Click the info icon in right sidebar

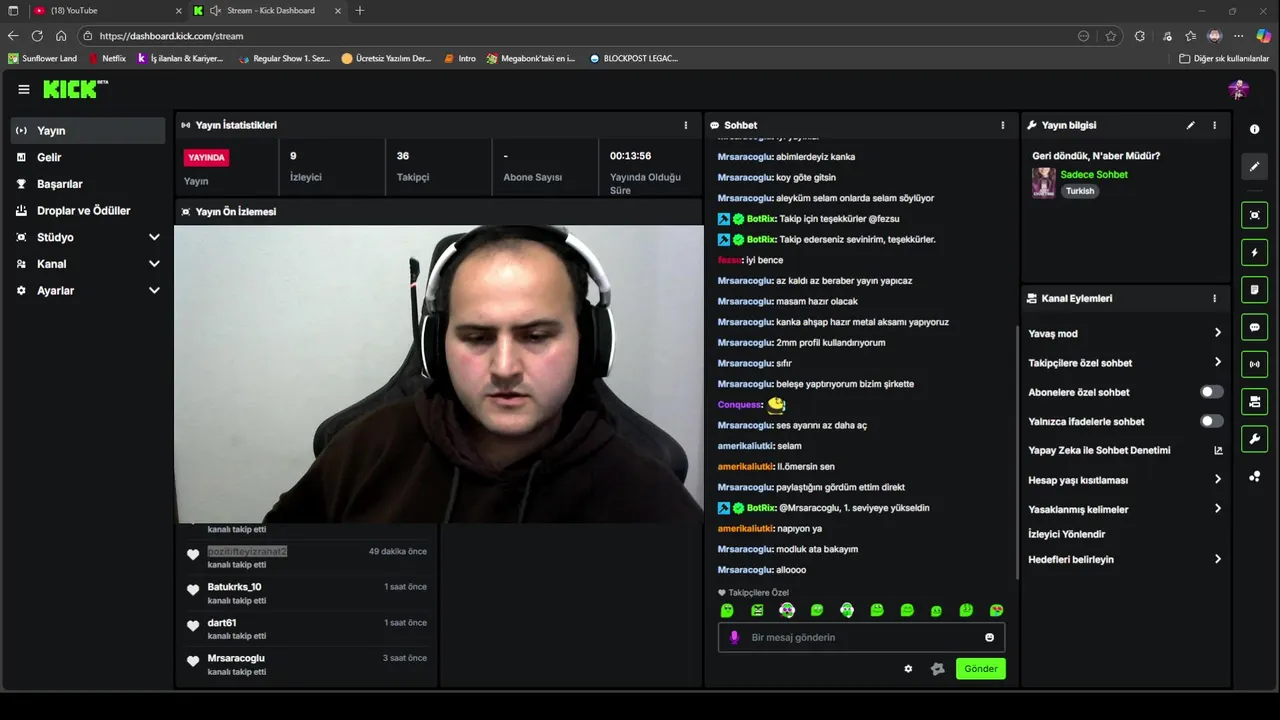[x=1254, y=130]
